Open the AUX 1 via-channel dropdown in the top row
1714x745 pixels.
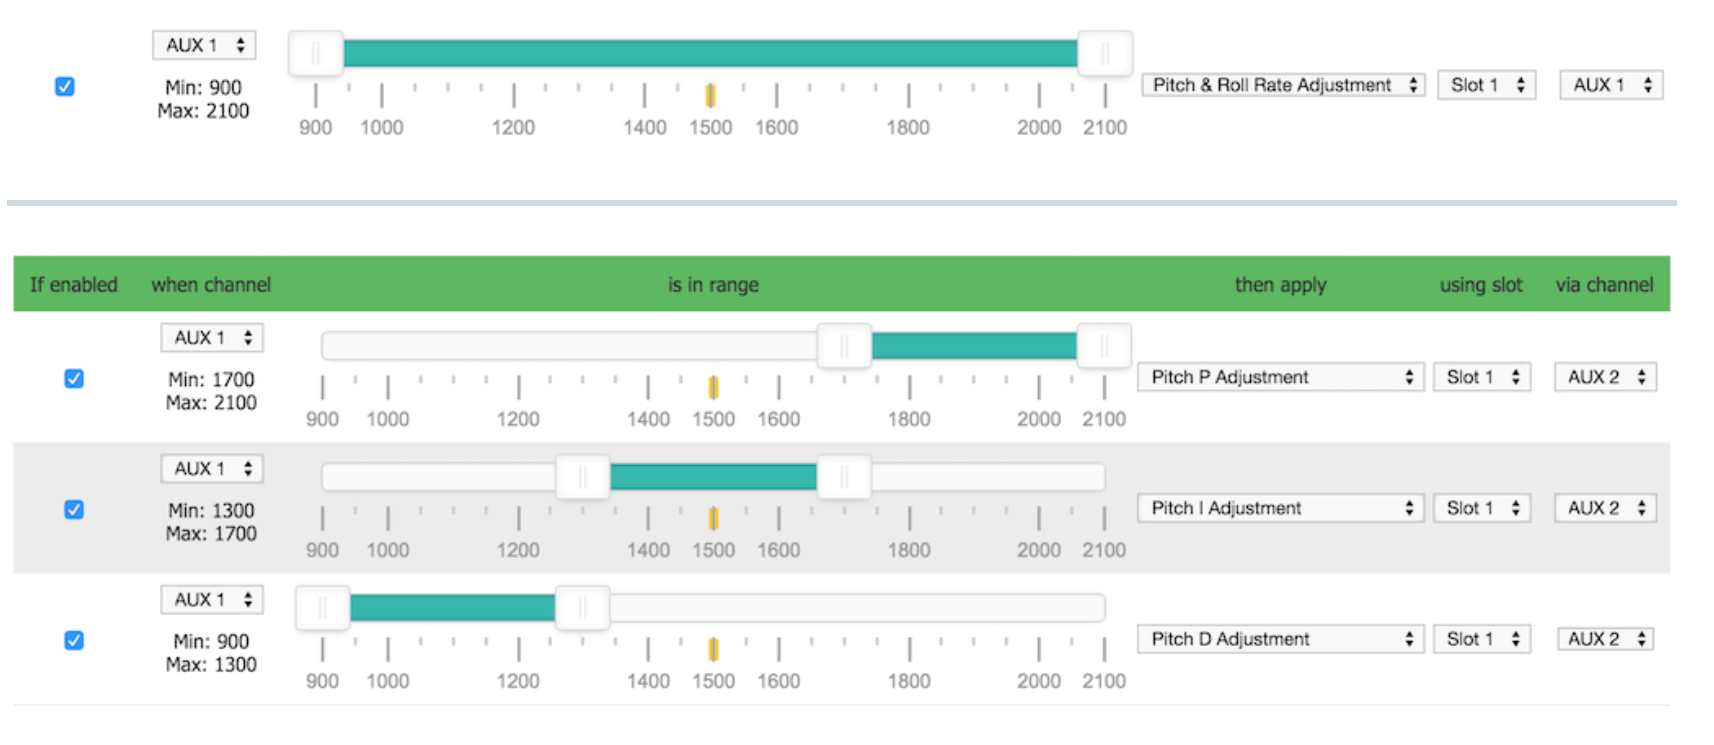coord(1611,85)
